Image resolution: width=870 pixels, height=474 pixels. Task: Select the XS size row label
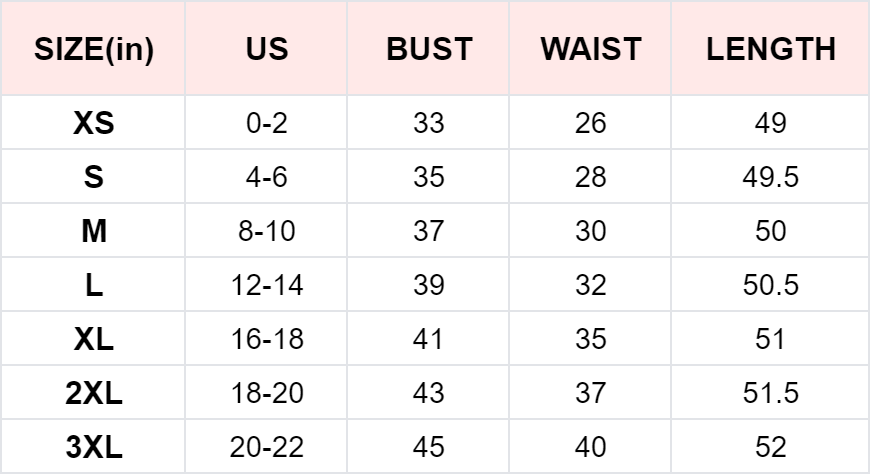coord(94,124)
